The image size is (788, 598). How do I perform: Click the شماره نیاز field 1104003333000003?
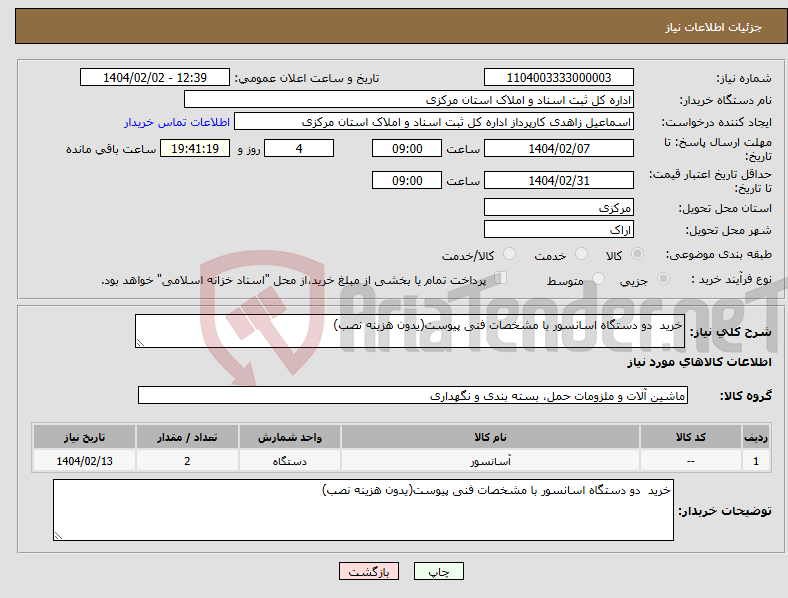558,77
